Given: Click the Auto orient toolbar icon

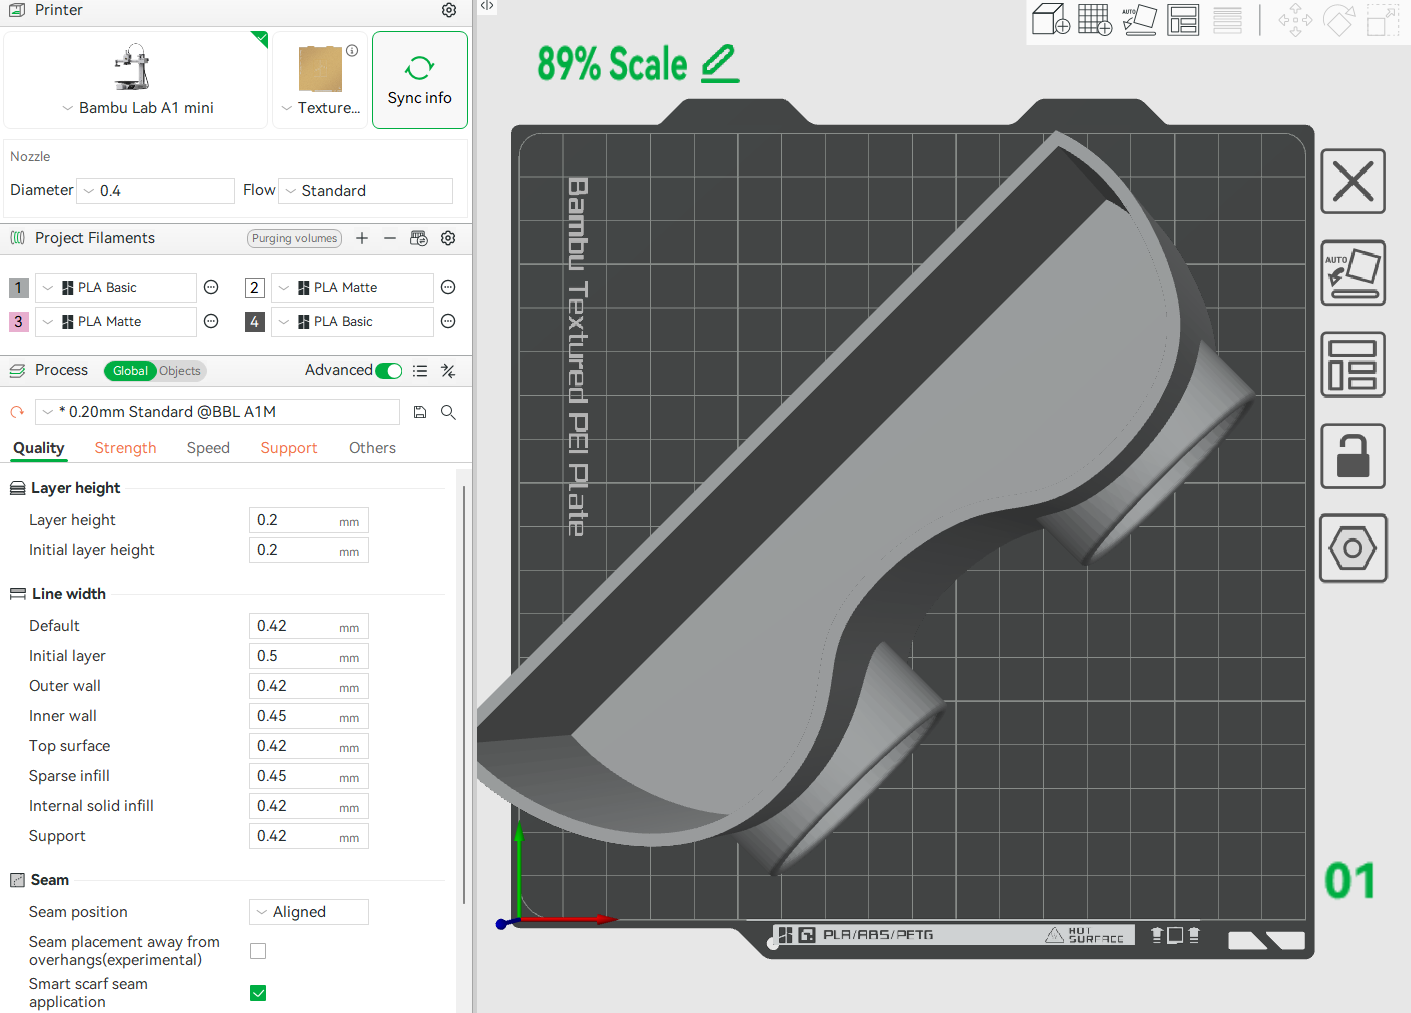Looking at the screenshot, I should pos(1139,20).
